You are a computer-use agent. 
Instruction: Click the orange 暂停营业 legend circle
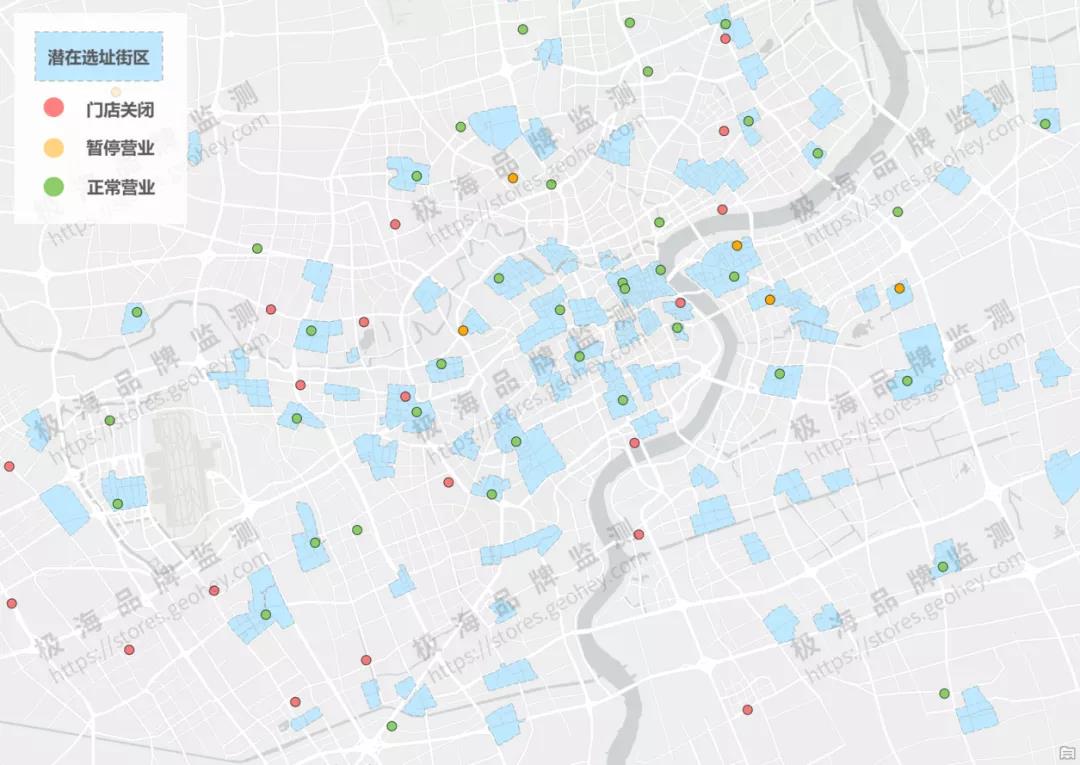pyautogui.click(x=54, y=147)
